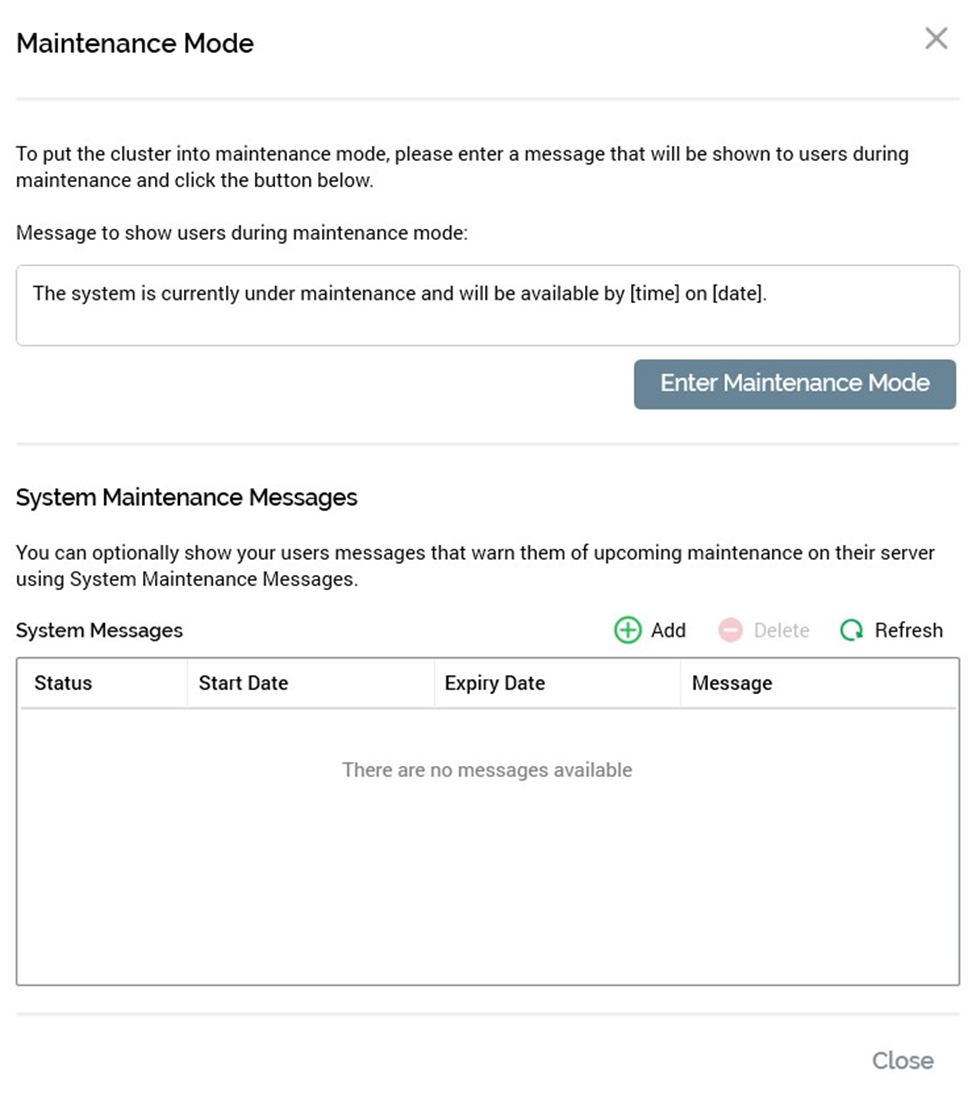Click the Close button at the bottom

(902, 1060)
